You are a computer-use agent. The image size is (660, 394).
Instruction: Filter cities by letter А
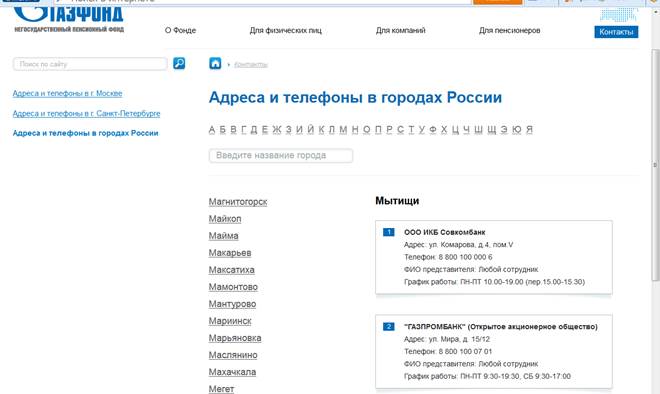[x=212, y=130]
